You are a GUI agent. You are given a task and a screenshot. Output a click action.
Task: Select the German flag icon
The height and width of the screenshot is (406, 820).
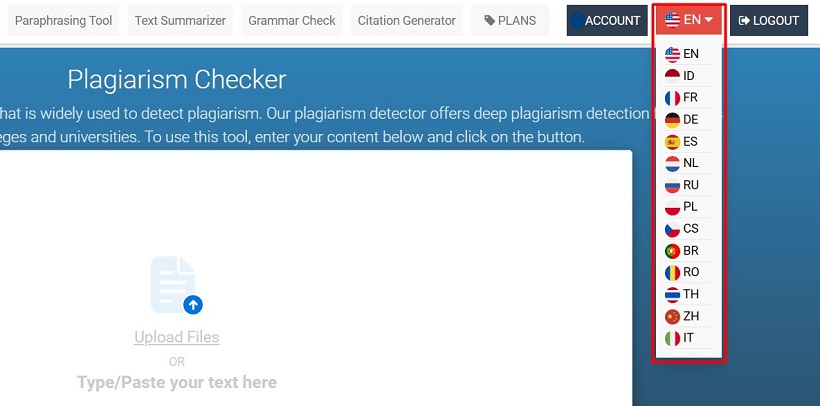(x=673, y=120)
